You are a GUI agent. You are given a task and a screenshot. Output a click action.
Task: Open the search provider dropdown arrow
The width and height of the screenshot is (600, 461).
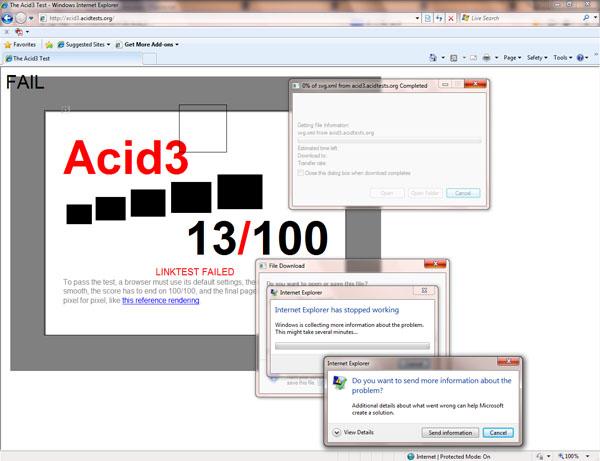[x=595, y=18]
